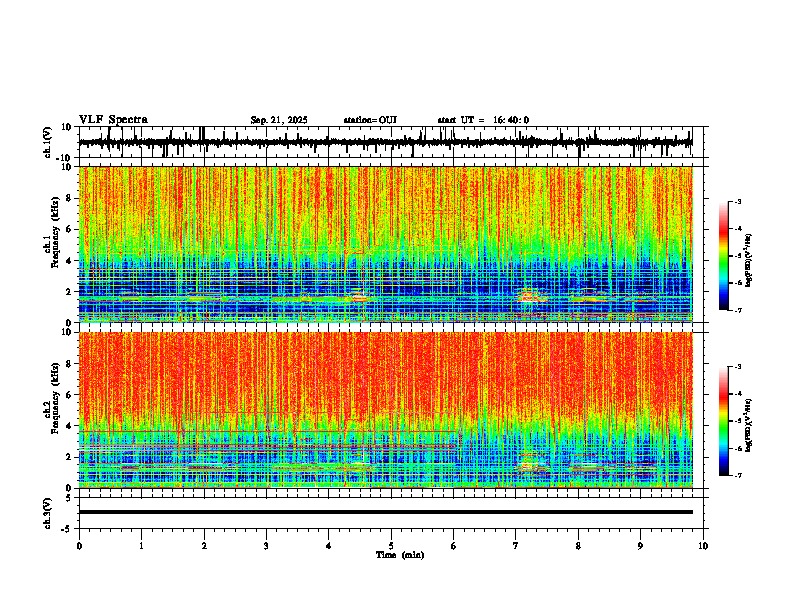Image resolution: width=792 pixels, height=612 pixels.
Task: Click the "VLF Spectra" title text
Action: point(113,120)
